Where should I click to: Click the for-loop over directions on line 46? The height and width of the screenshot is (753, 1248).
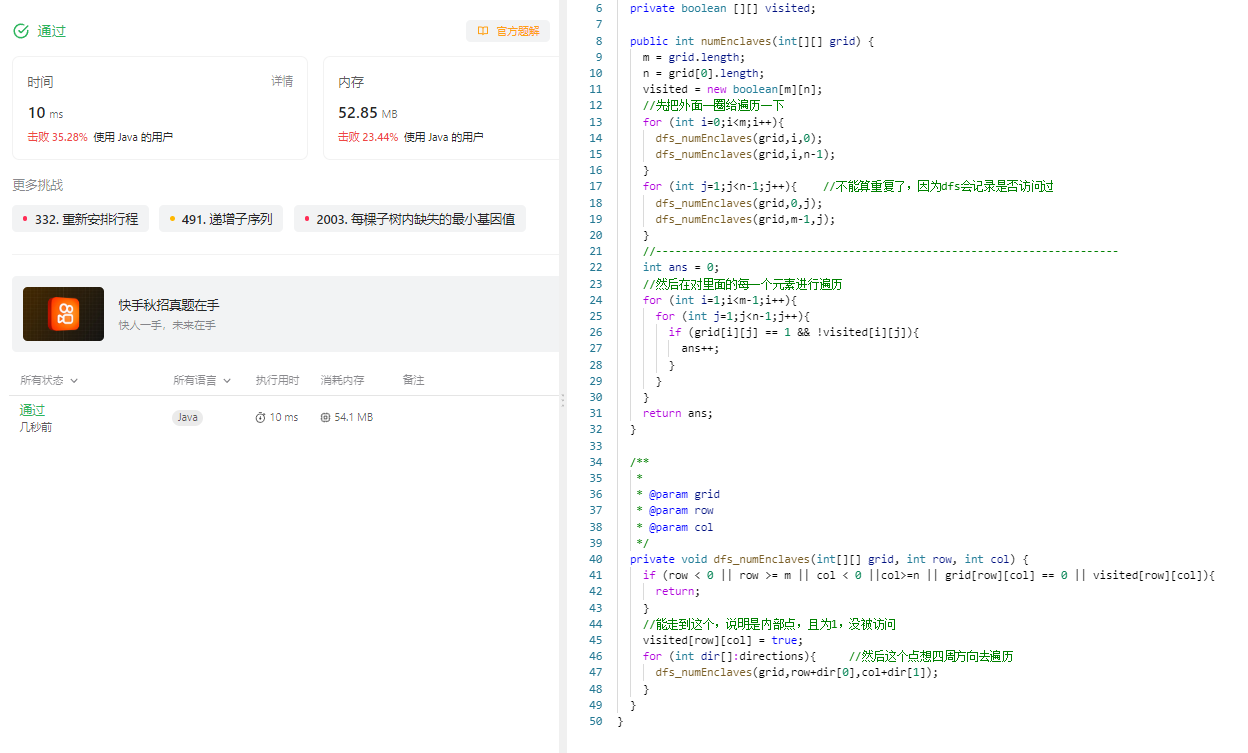click(x=730, y=656)
